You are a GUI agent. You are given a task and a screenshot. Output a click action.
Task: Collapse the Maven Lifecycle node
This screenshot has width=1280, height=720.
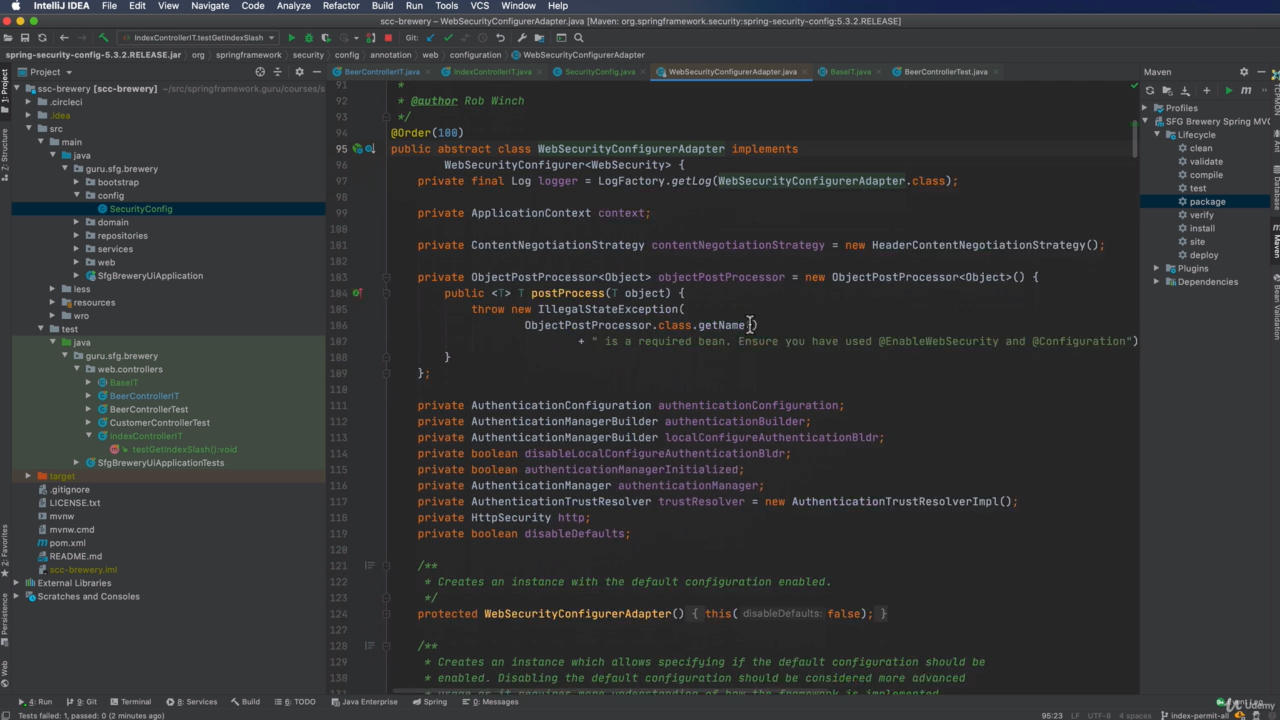tap(1157, 135)
